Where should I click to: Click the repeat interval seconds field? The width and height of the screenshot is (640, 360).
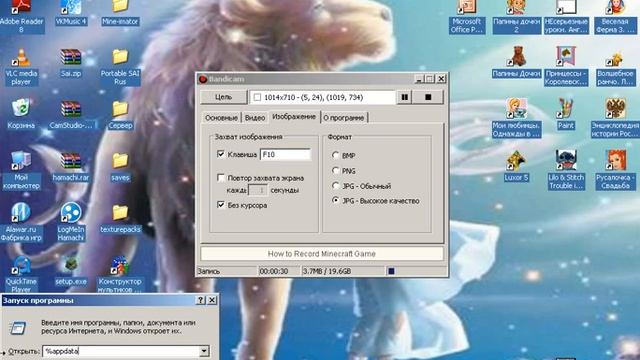[258, 190]
